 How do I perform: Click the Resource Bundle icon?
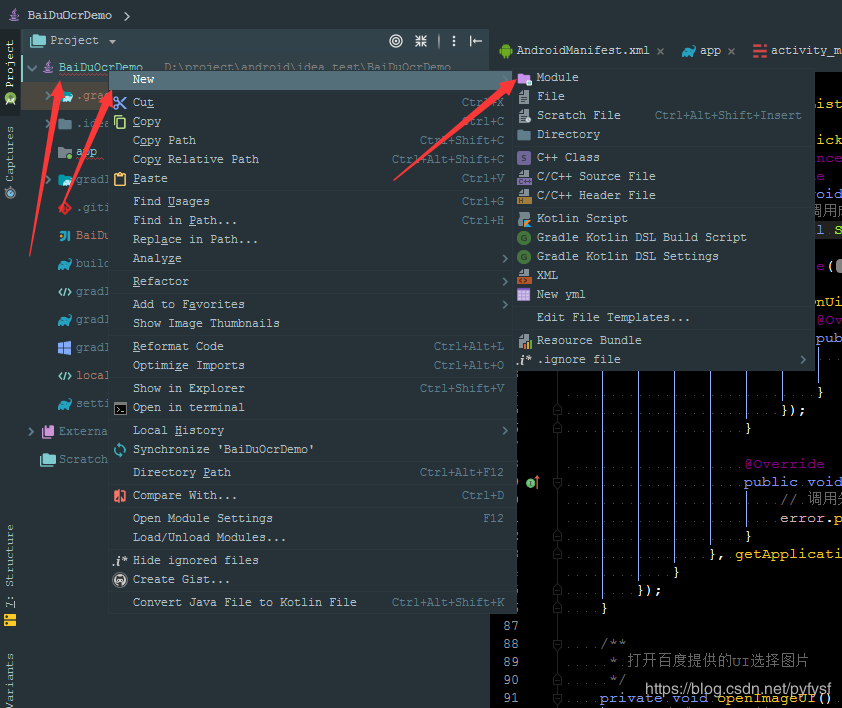pos(525,341)
